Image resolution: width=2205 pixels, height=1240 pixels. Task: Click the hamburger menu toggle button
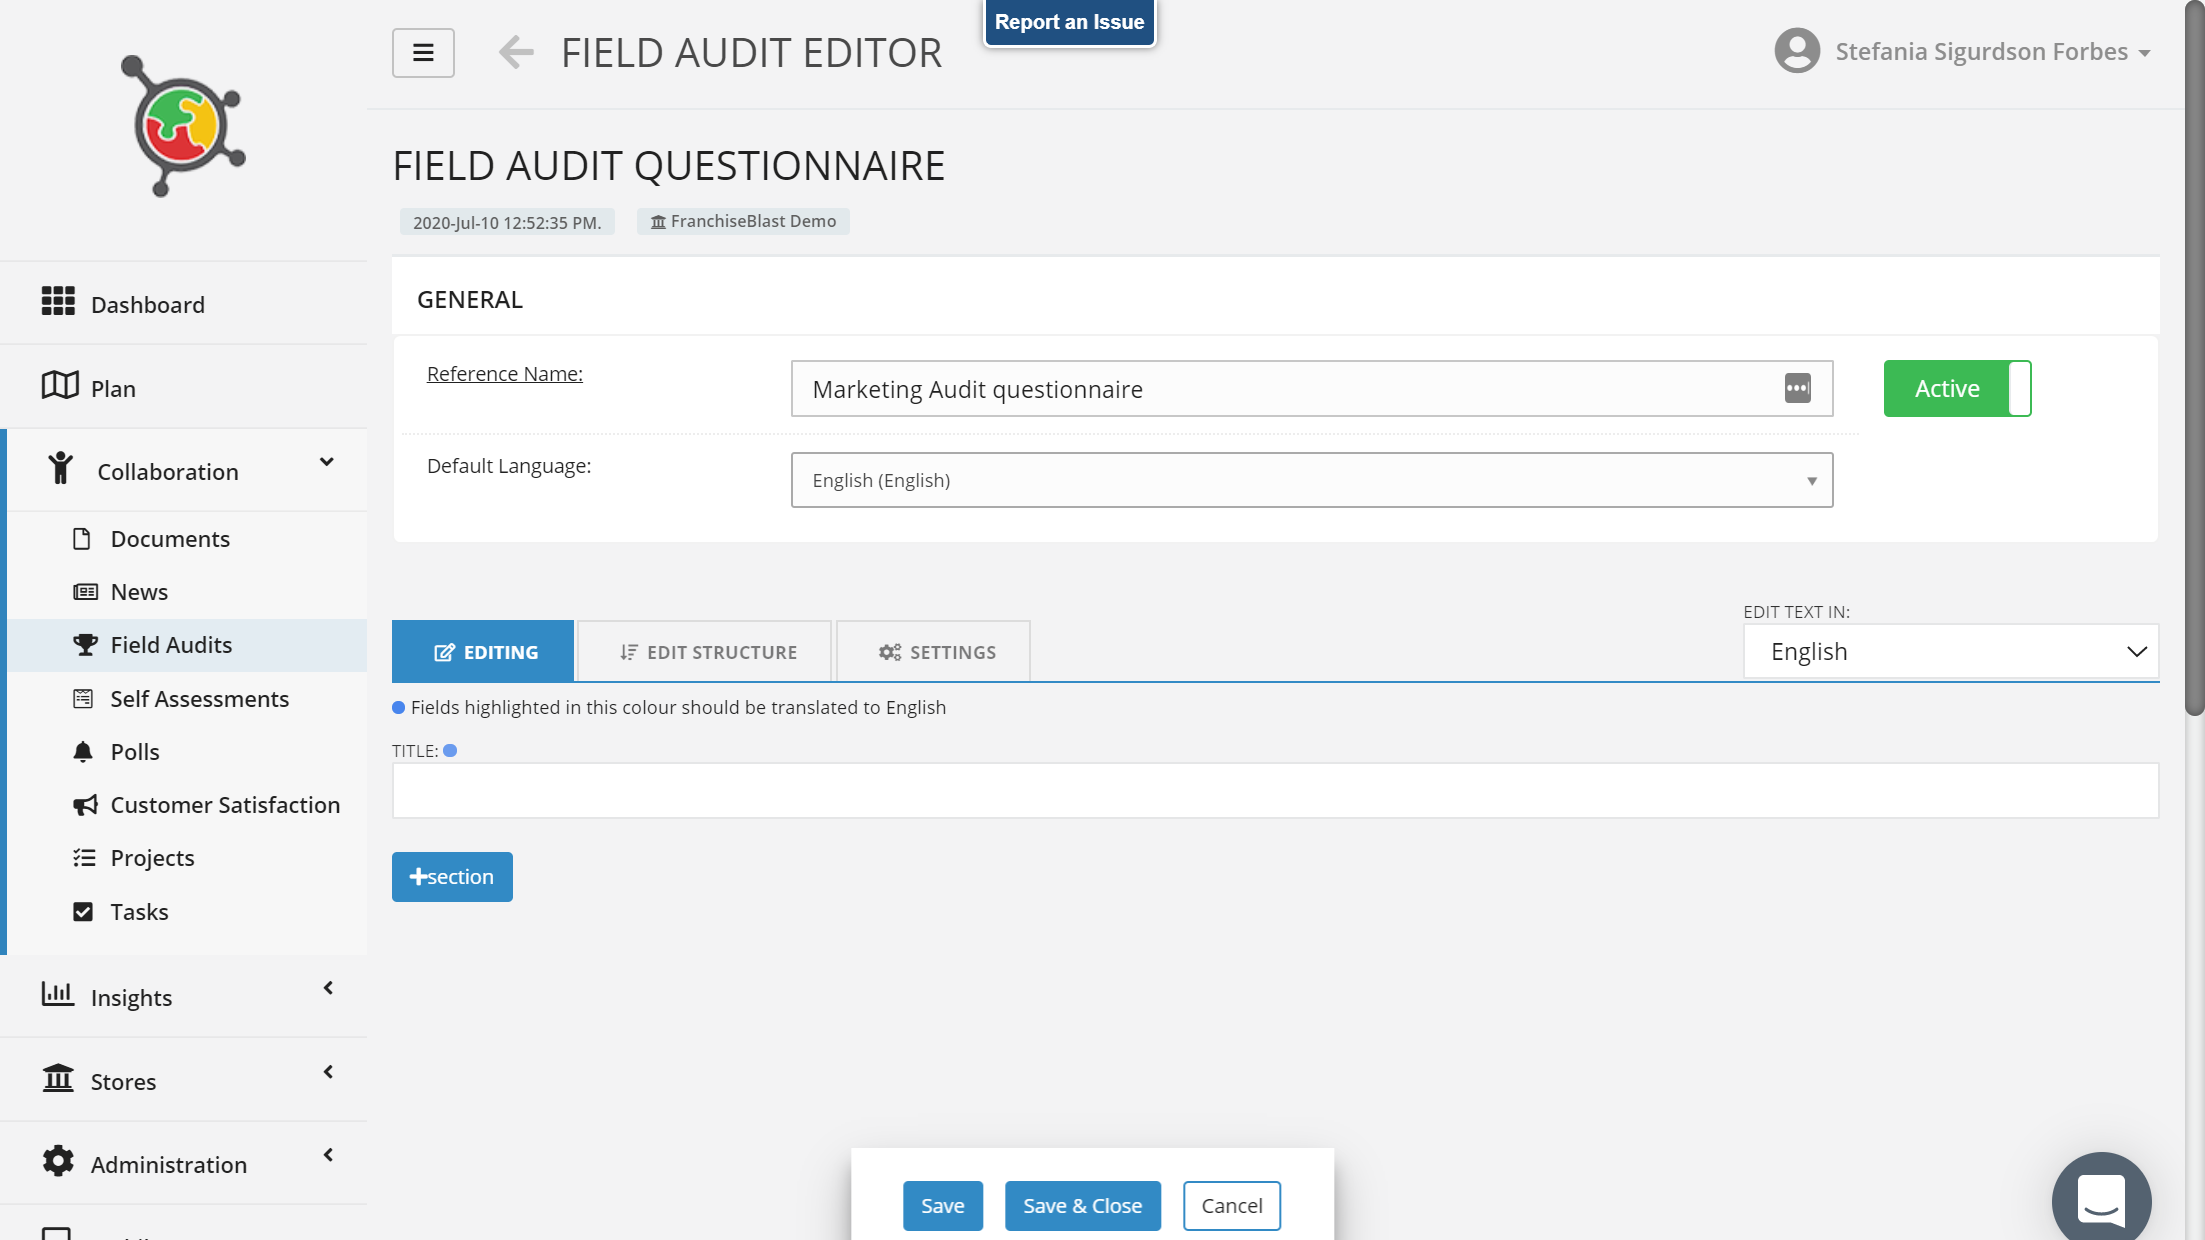pos(423,53)
